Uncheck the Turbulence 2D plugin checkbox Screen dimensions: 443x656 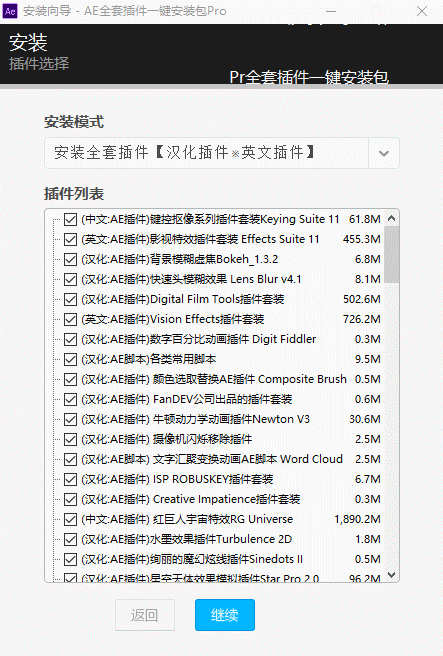pyautogui.click(x=70, y=539)
